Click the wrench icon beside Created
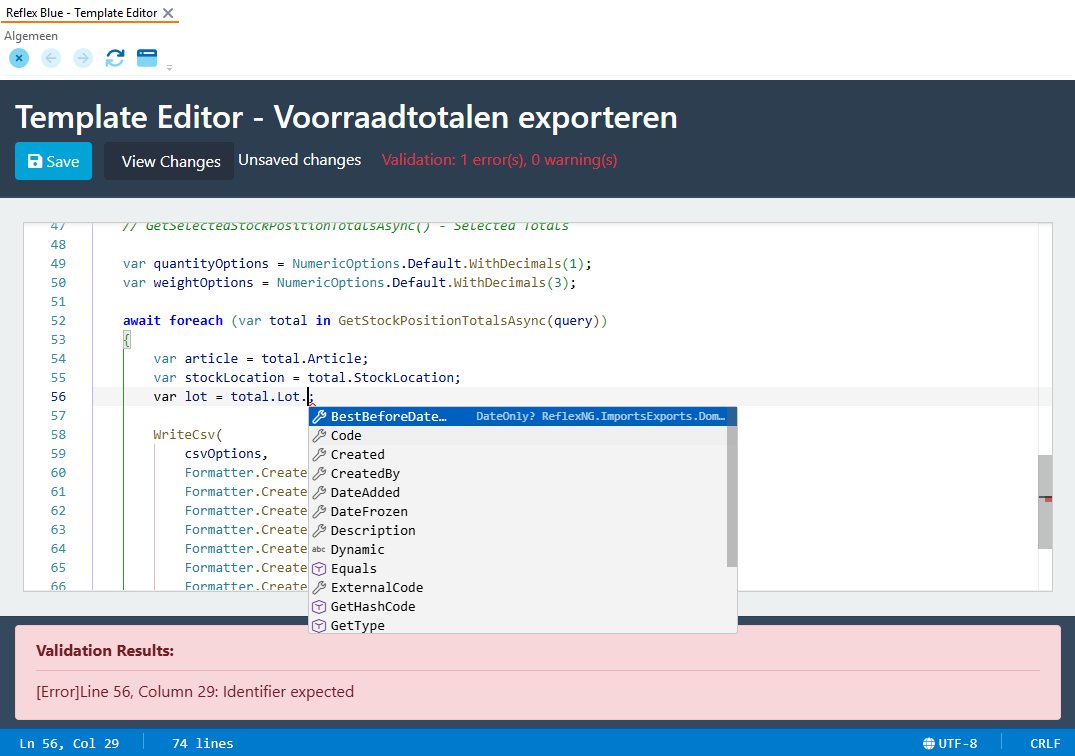1075x756 pixels. (x=319, y=454)
